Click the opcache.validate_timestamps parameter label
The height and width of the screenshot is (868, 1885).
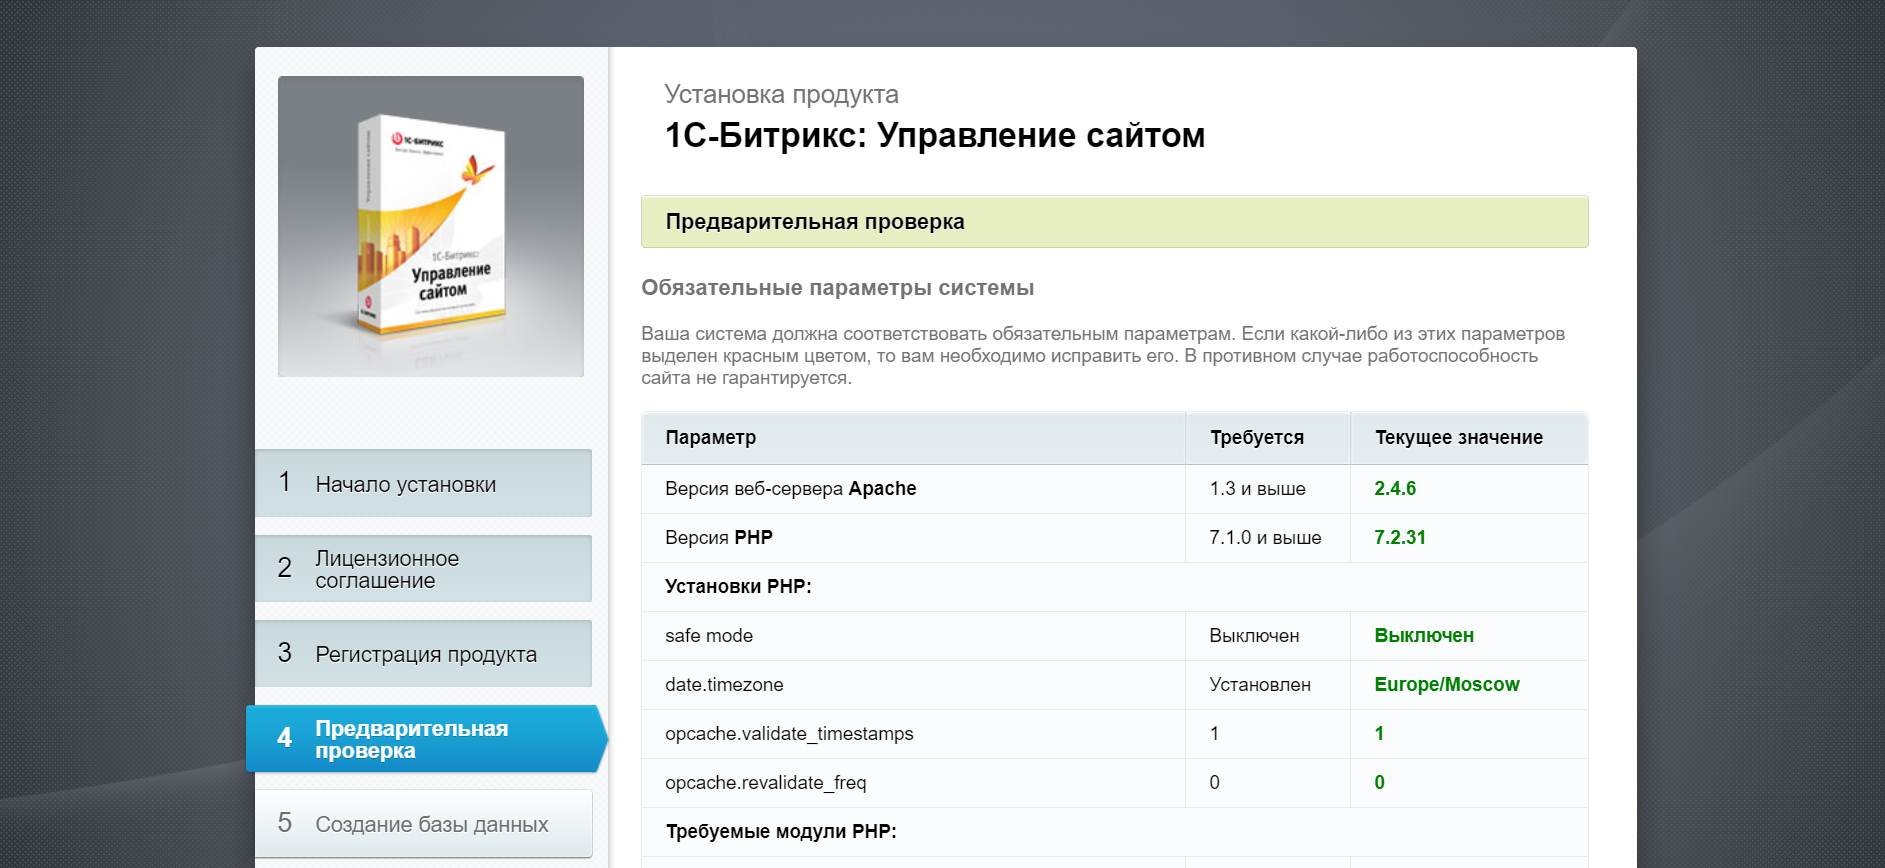click(789, 733)
